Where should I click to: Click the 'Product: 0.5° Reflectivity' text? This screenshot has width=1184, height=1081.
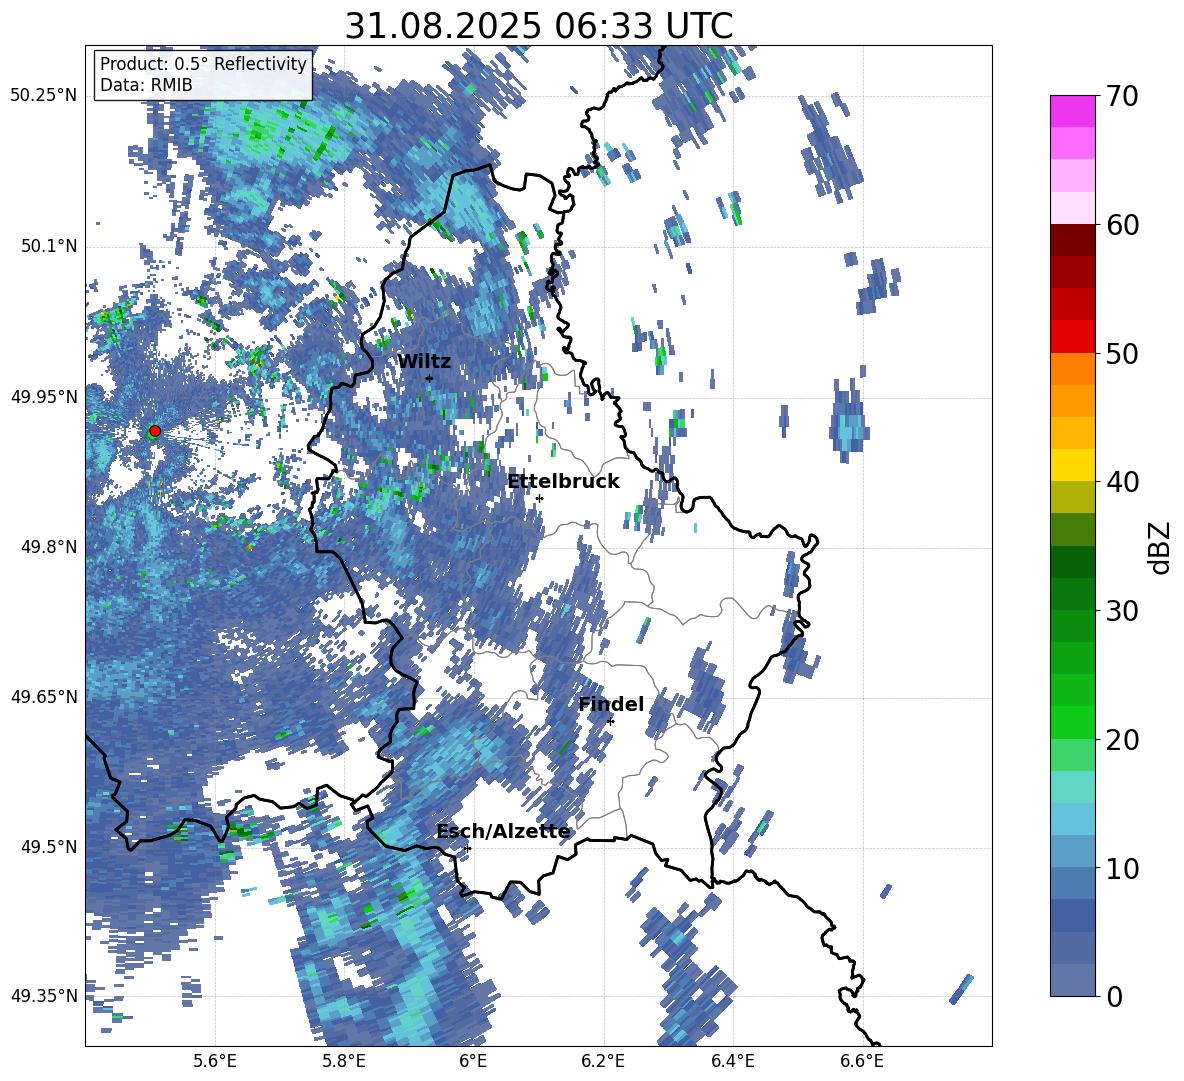[x=203, y=64]
